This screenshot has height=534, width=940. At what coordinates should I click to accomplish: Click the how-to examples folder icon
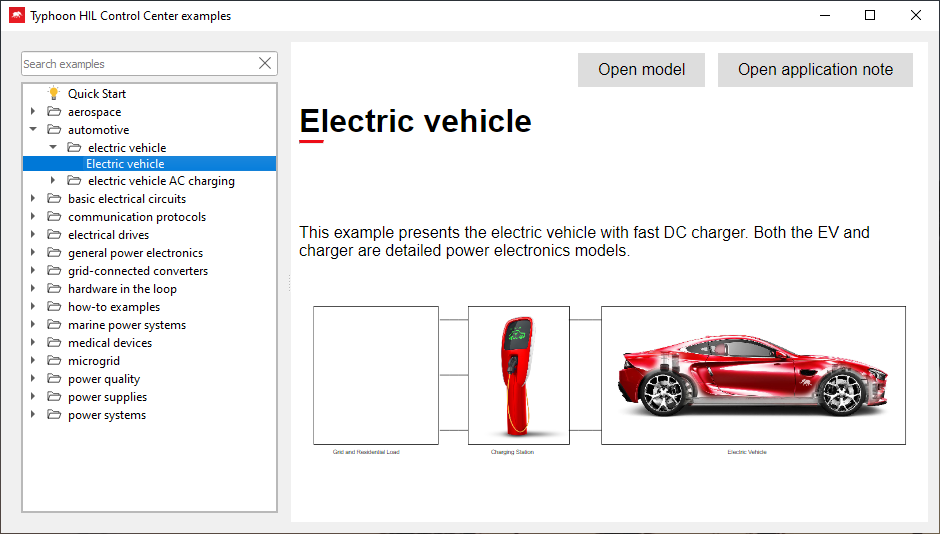54,306
